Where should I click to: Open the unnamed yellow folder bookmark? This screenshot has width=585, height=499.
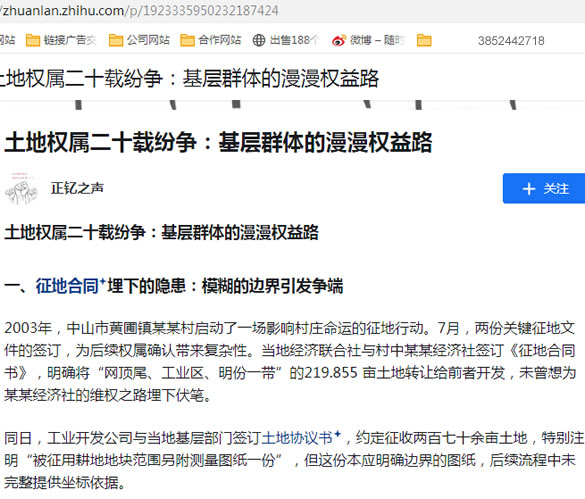(424, 40)
